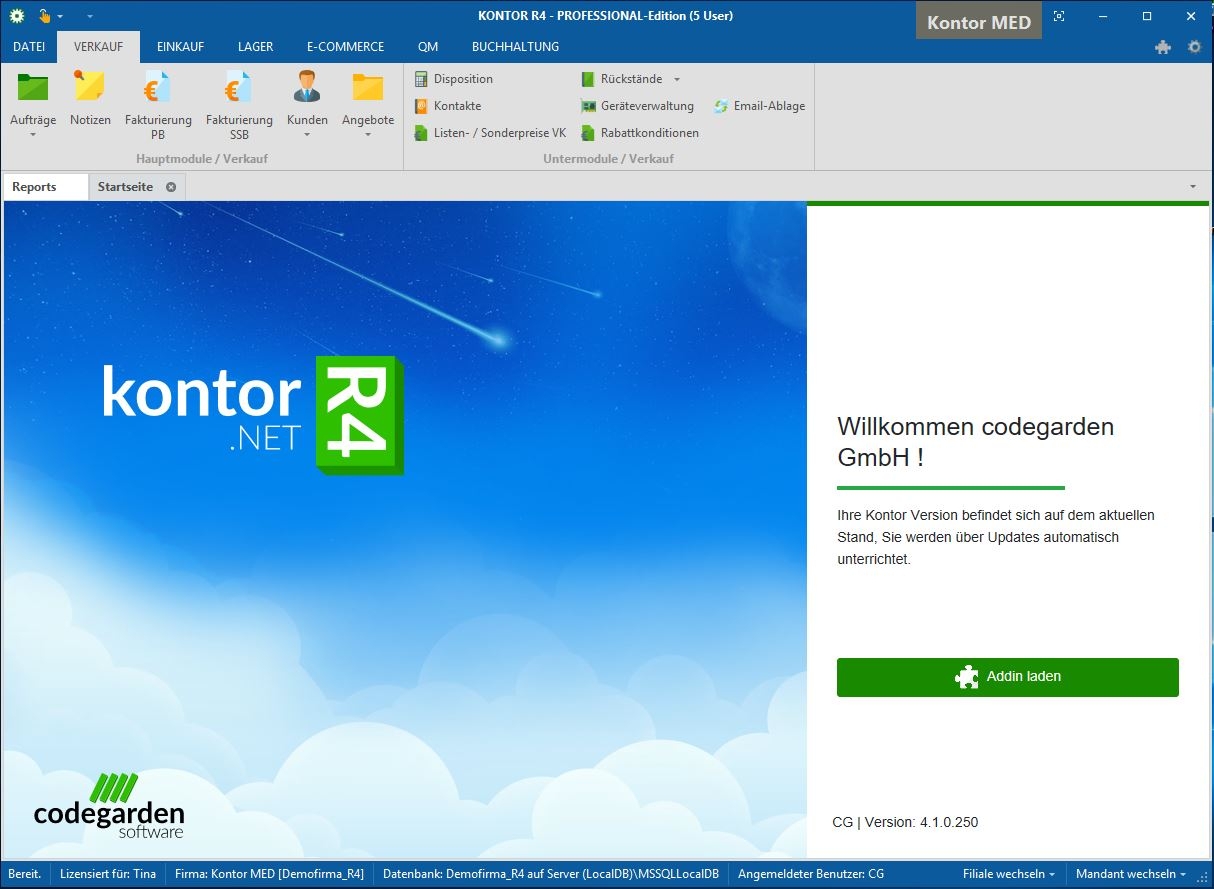1214x889 pixels.
Task: Click the puzzle piece add-in icon in ribbon corner
Action: pyautogui.click(x=1163, y=47)
